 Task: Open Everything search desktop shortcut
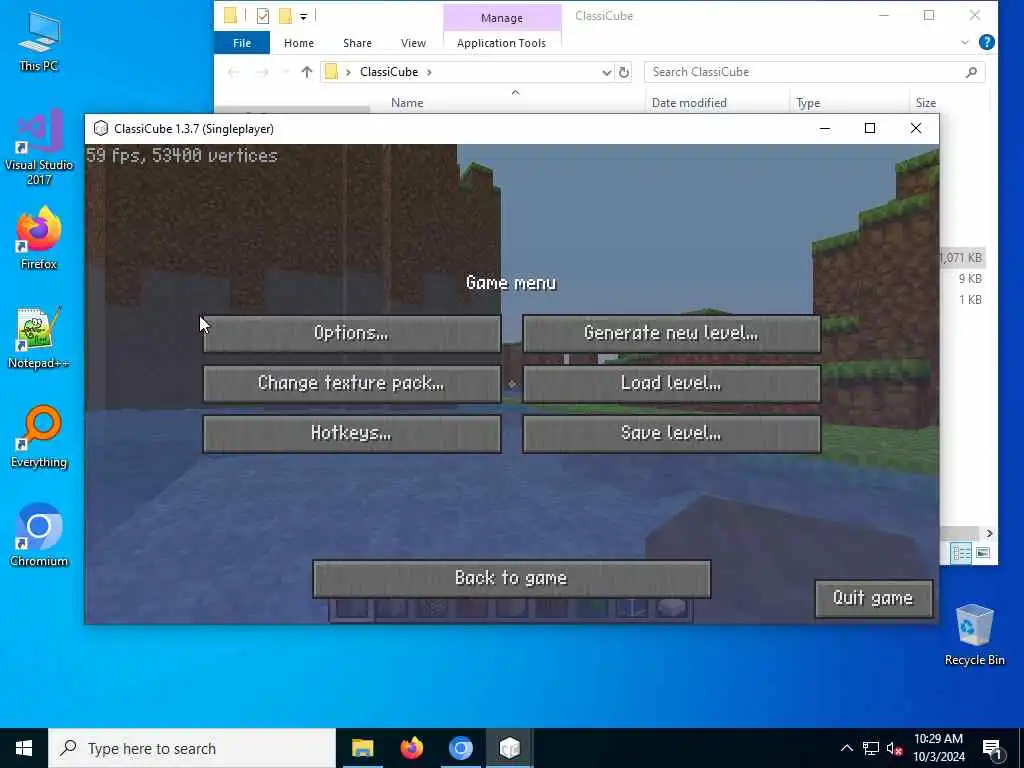[x=39, y=437]
